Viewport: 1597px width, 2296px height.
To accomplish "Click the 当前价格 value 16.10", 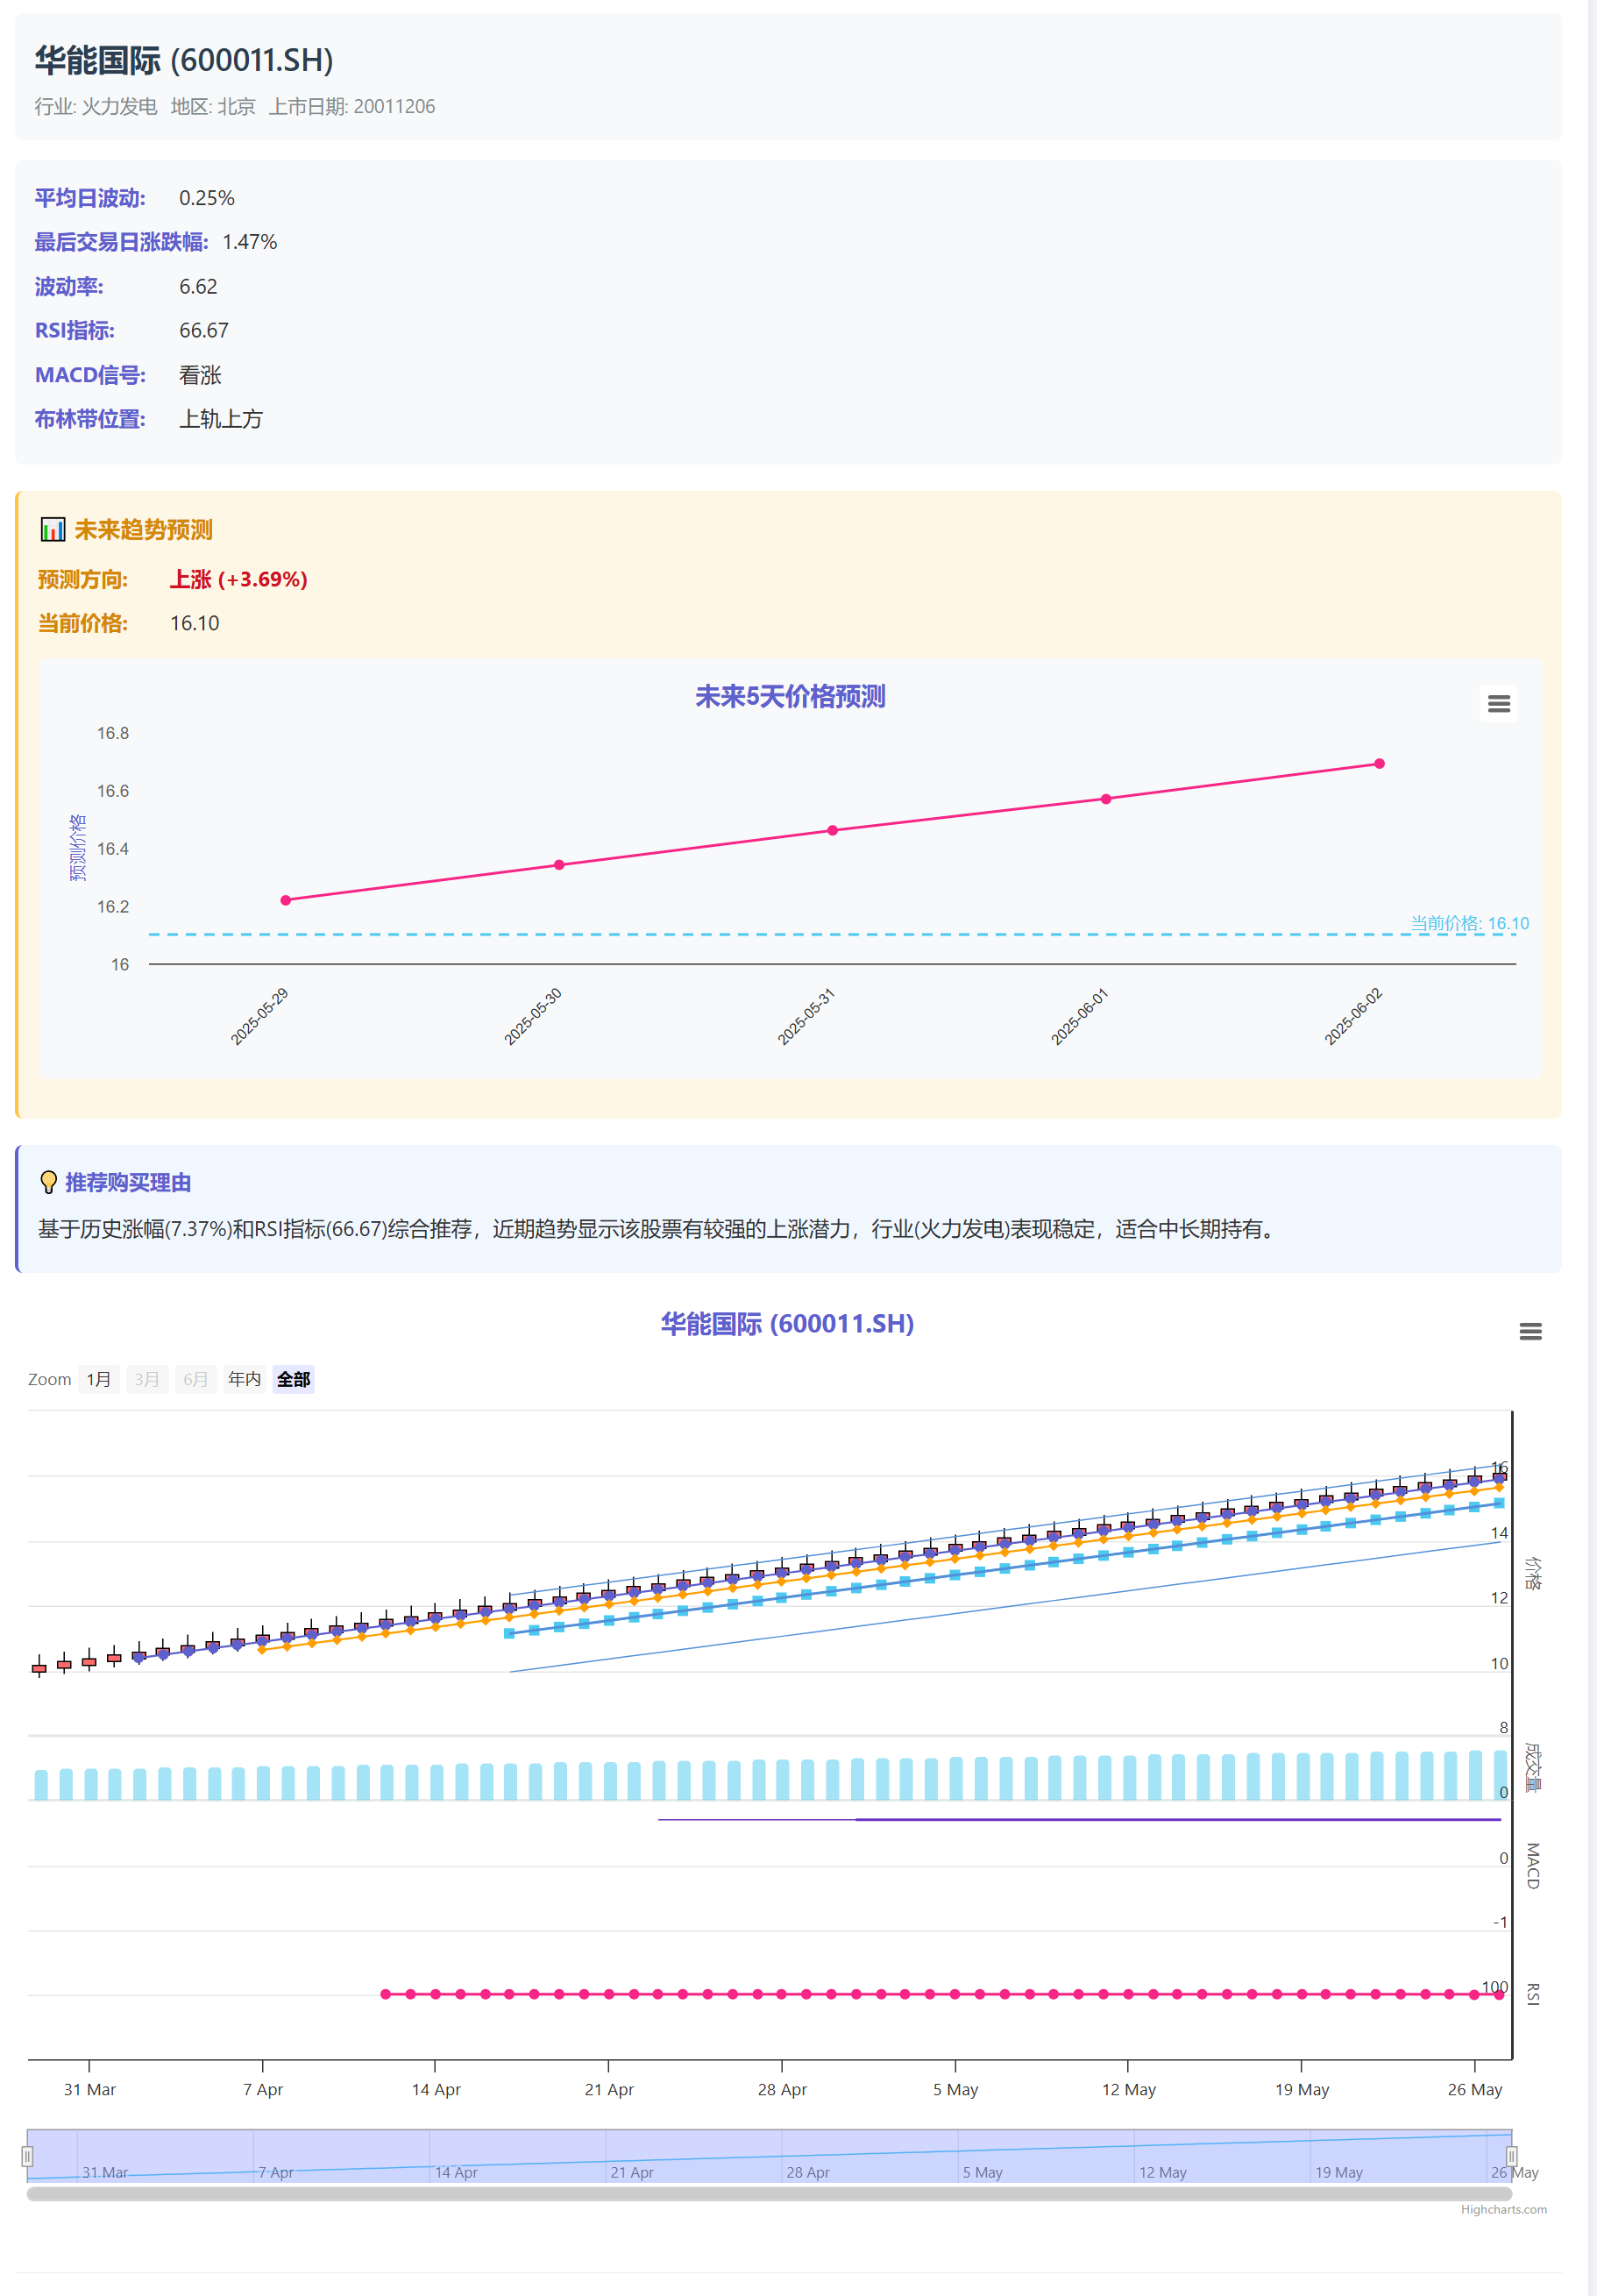I will [x=195, y=623].
